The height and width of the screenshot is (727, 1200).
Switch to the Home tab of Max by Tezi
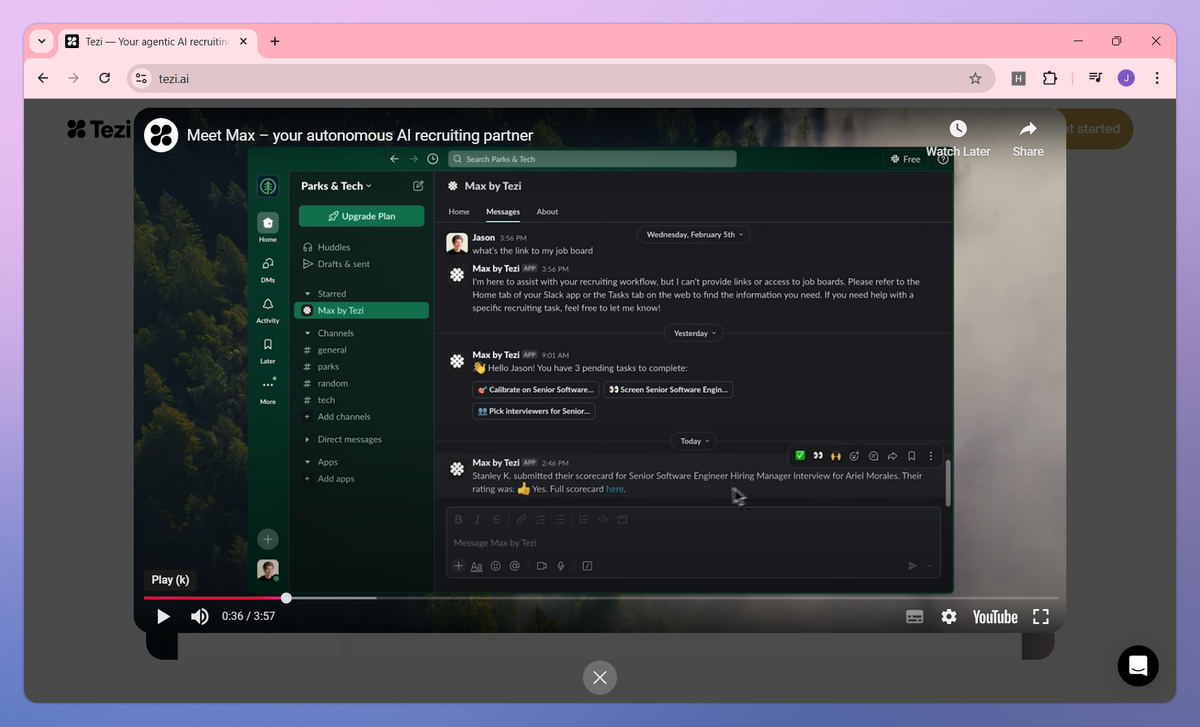coord(459,212)
